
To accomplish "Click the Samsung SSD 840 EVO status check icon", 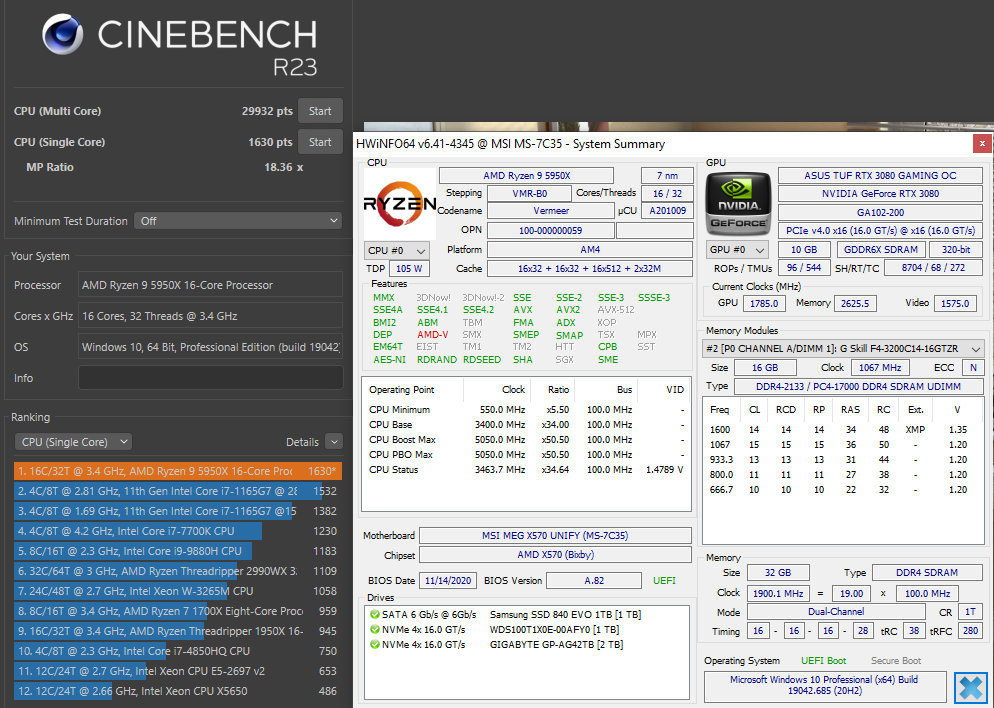I will [x=375, y=614].
